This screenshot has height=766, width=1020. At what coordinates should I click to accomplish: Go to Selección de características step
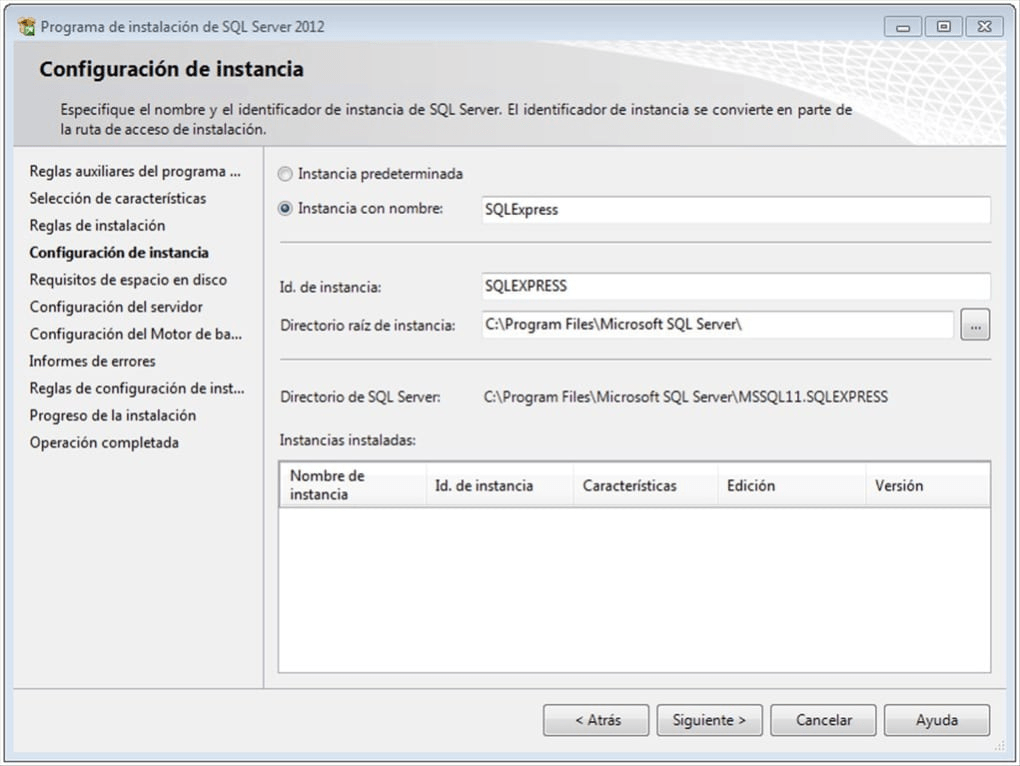(118, 198)
